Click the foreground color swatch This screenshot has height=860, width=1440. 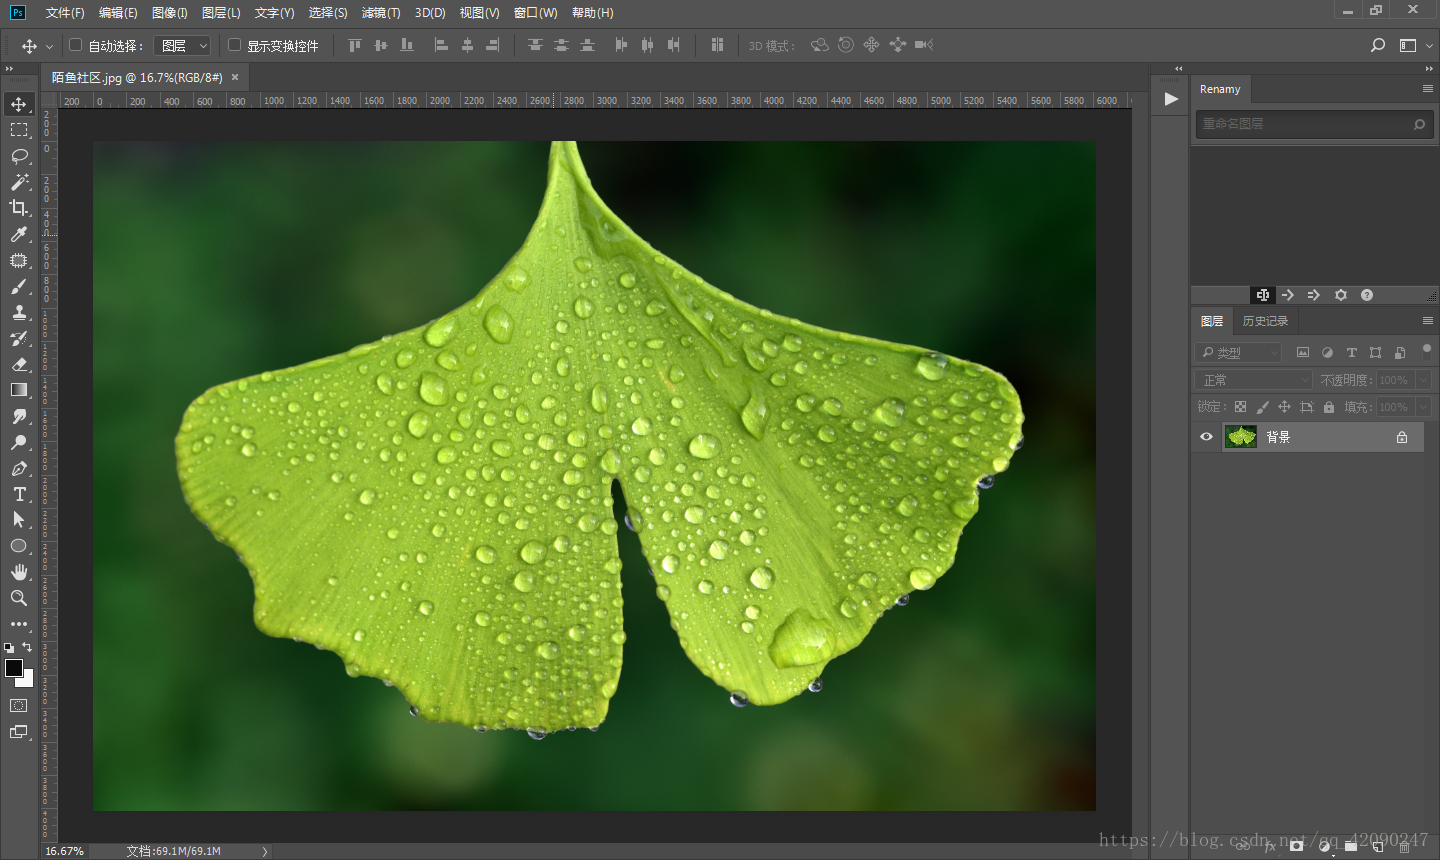point(14,668)
